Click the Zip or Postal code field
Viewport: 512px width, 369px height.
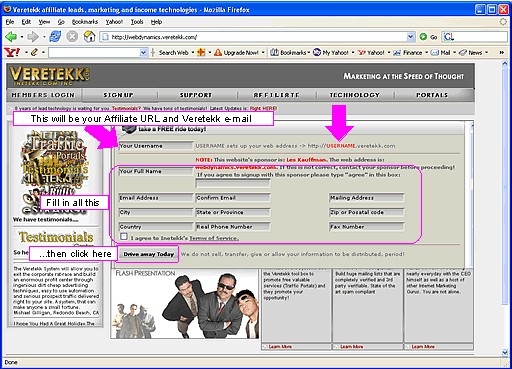click(x=366, y=212)
